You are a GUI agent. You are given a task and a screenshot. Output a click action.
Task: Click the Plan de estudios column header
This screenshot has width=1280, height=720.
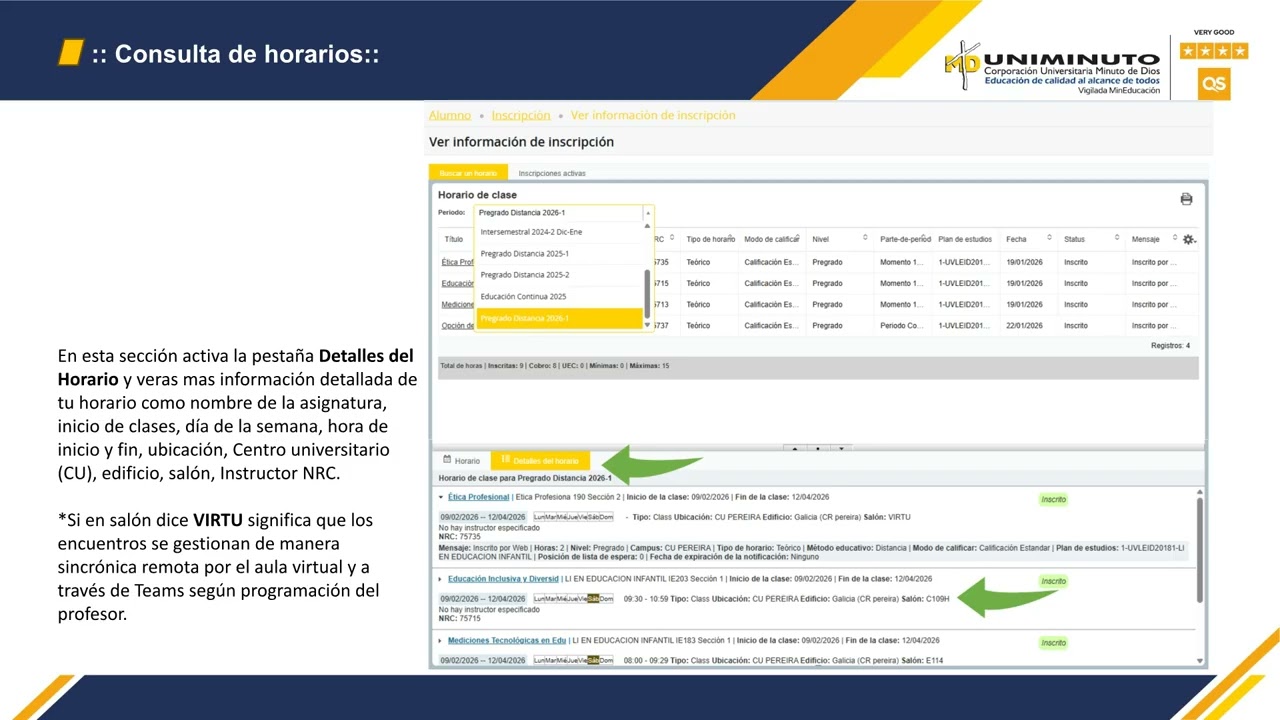click(x=965, y=239)
